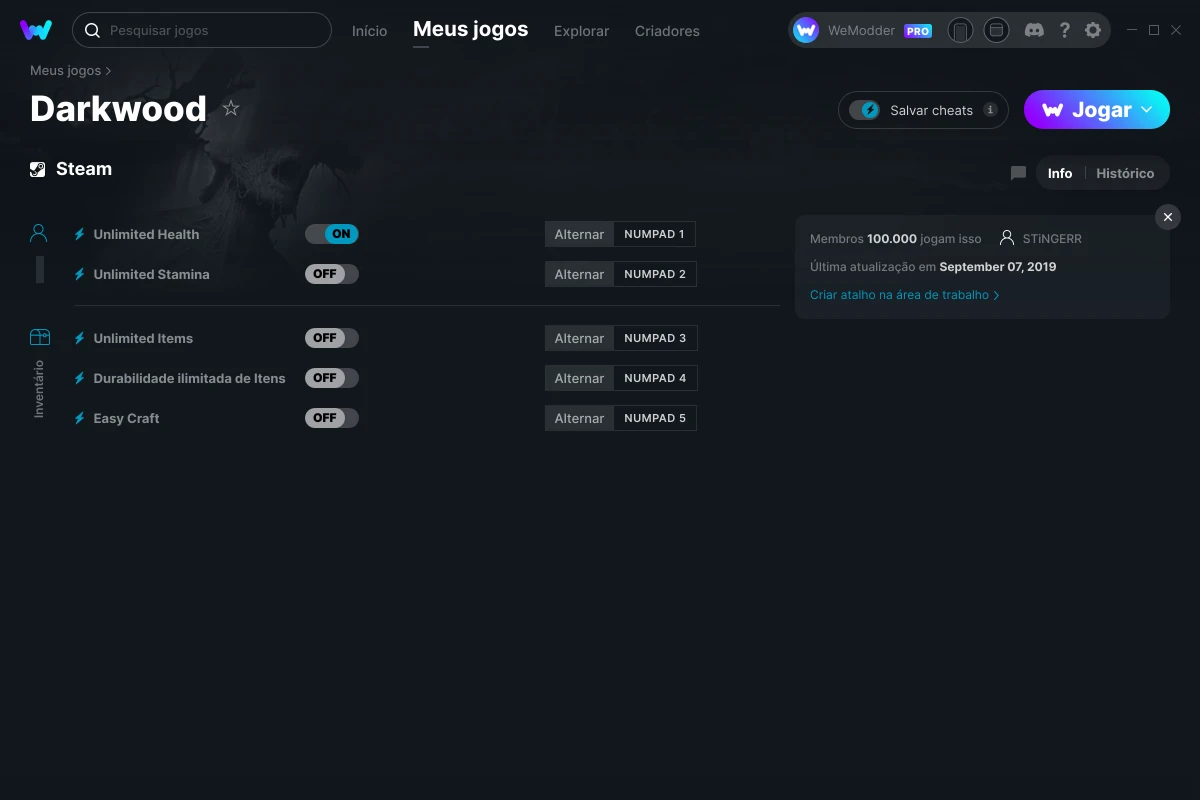Image resolution: width=1200 pixels, height=800 pixels.
Task: Close the info panel
Action: point(1168,217)
